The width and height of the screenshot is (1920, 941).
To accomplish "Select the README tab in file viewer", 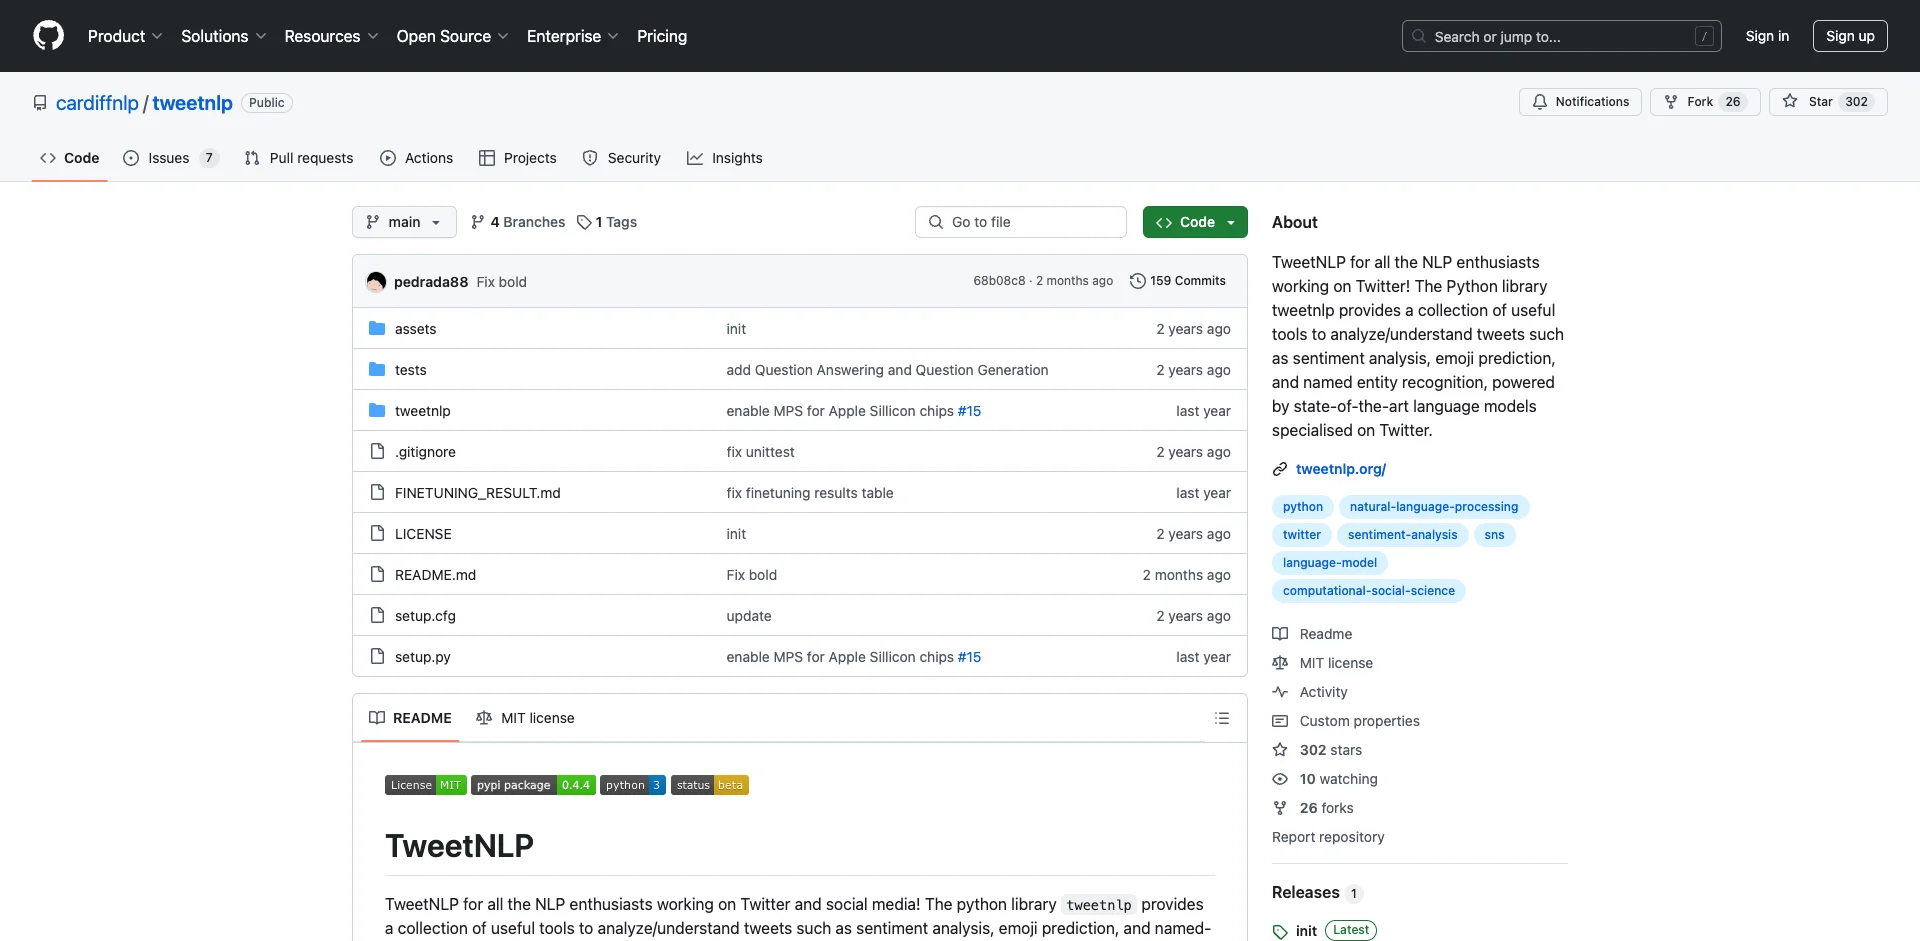I will click(x=410, y=718).
